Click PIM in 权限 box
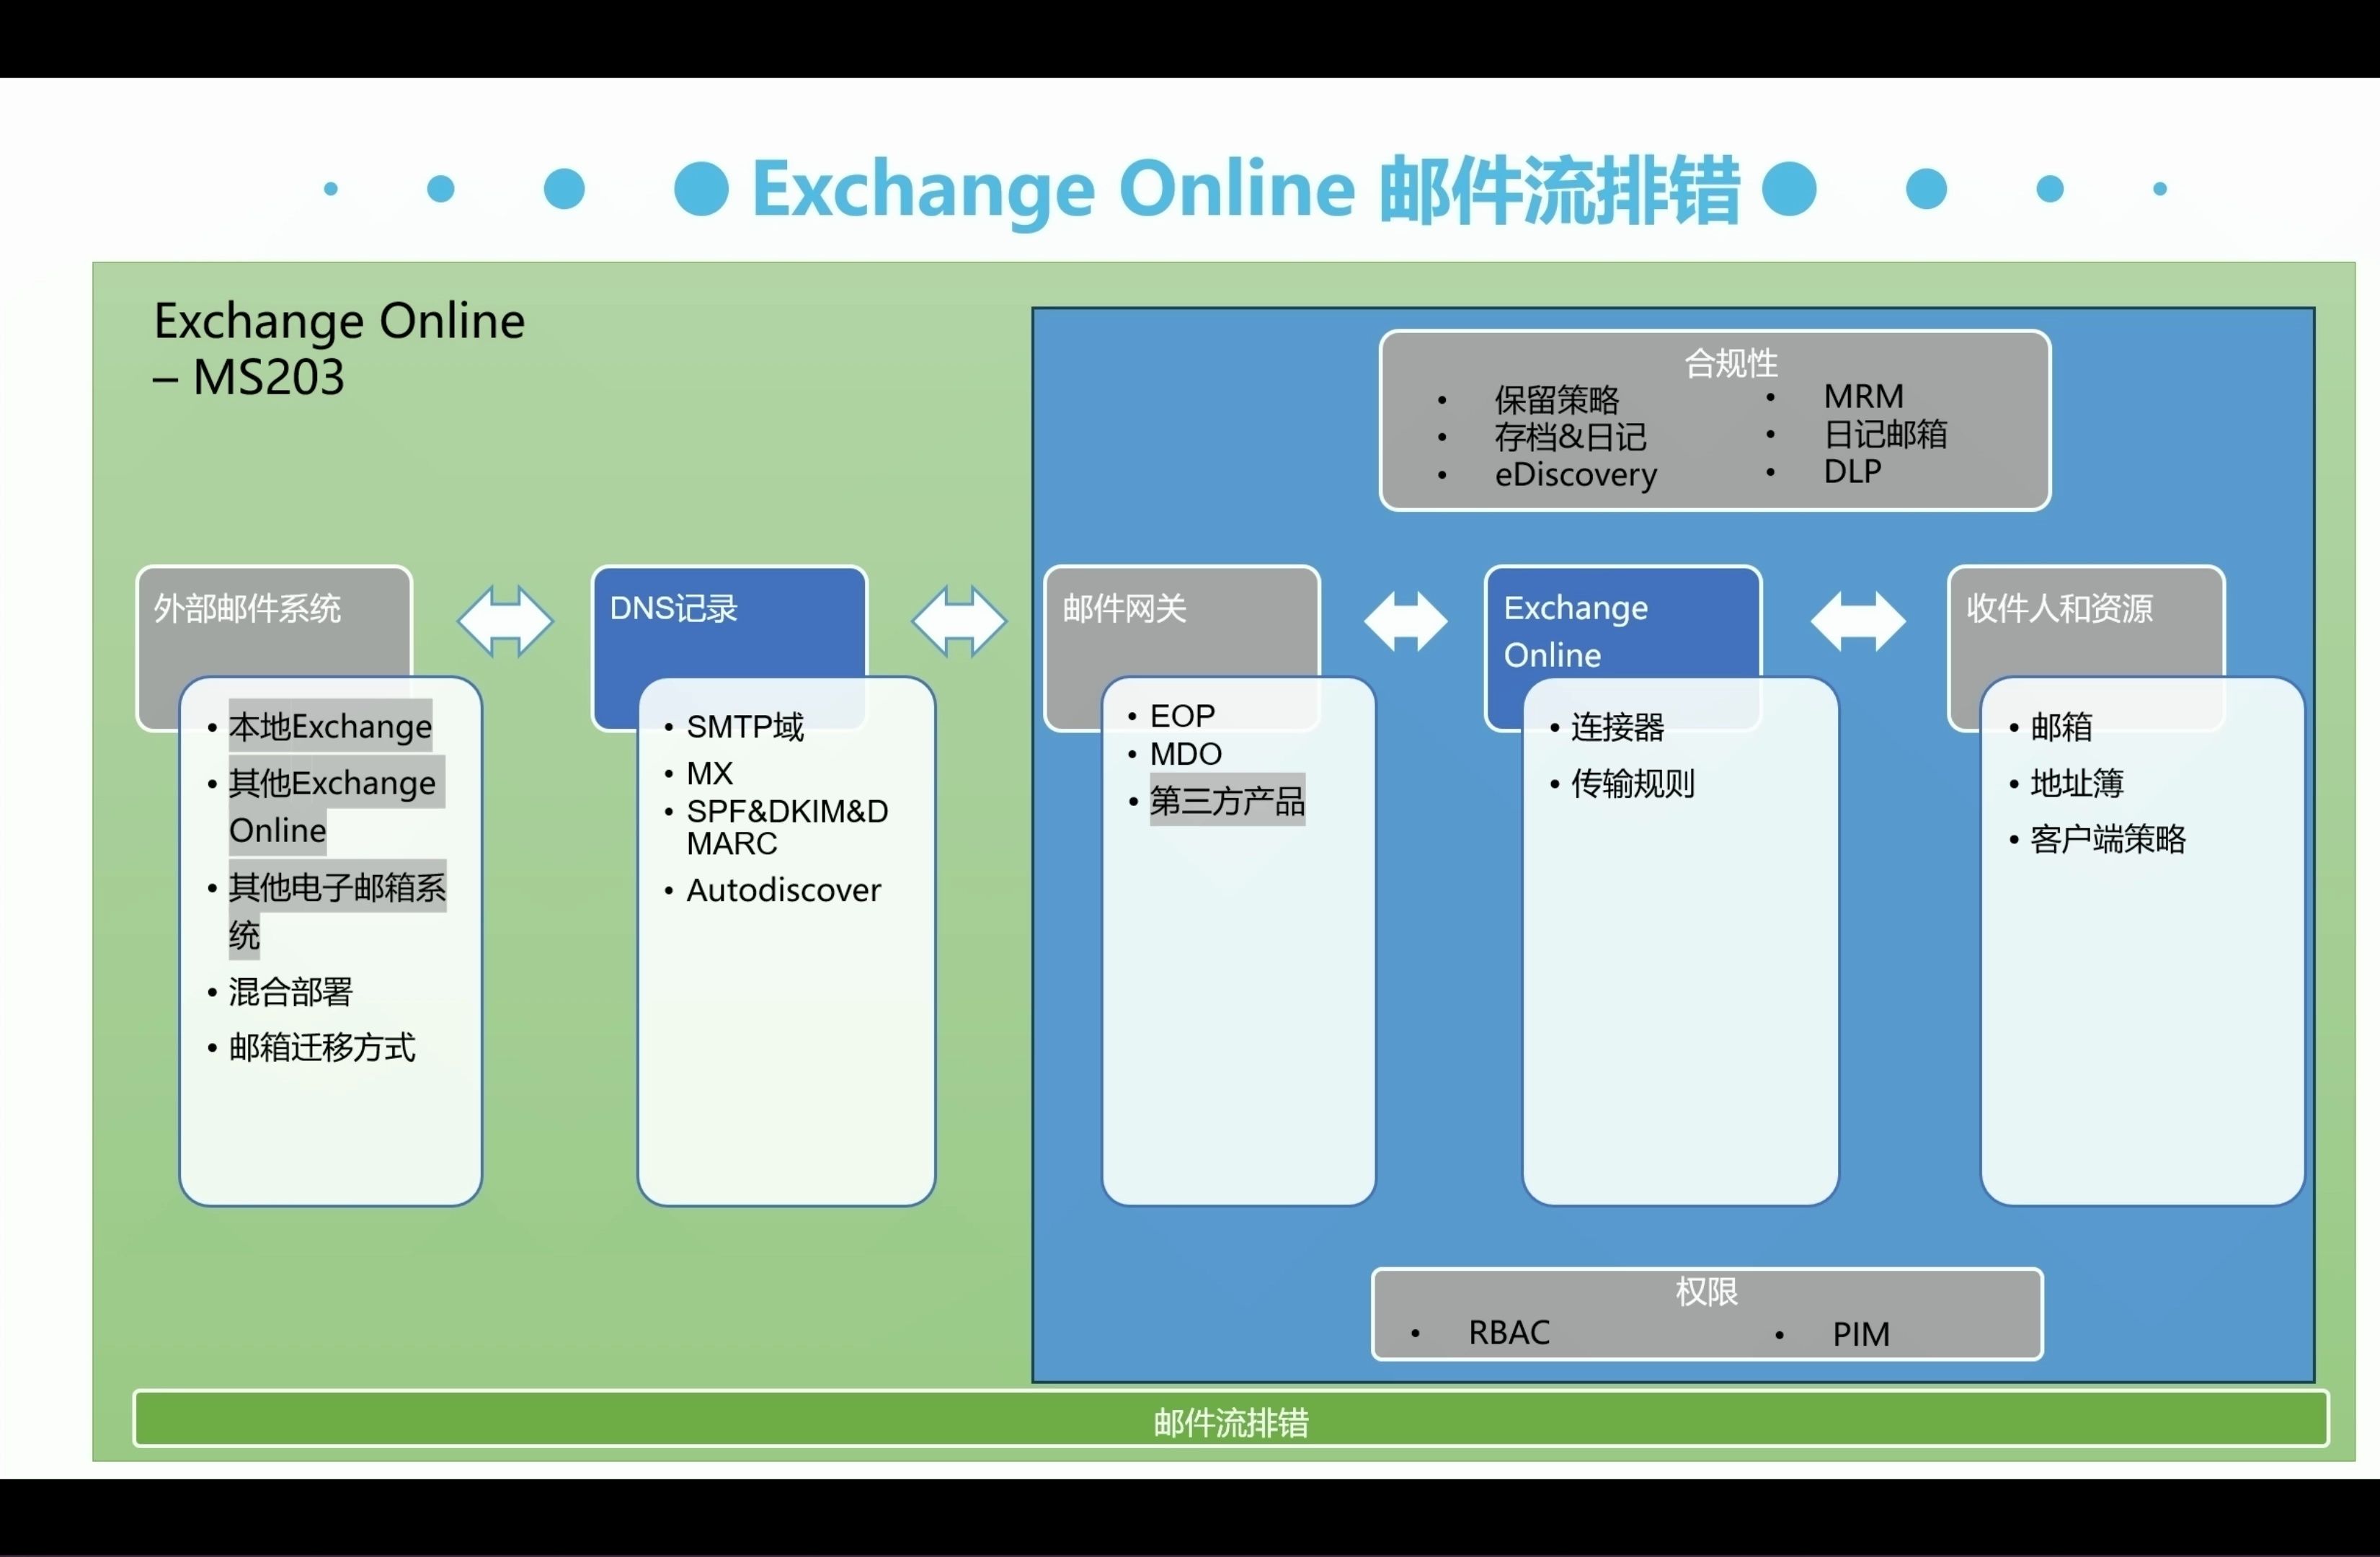Viewport: 2380px width, 1557px height. coord(1860,1334)
